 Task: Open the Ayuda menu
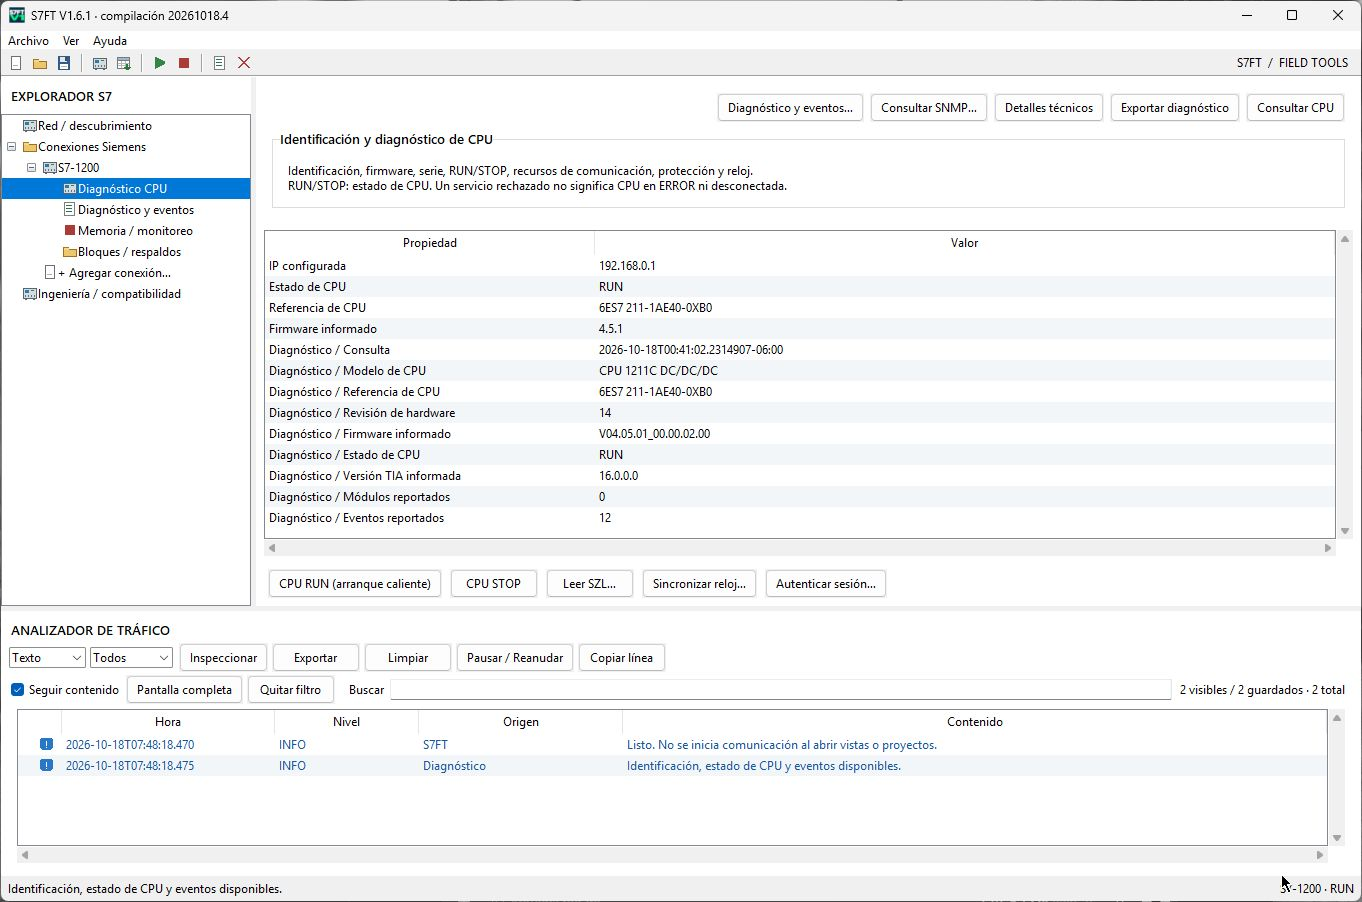tap(110, 41)
